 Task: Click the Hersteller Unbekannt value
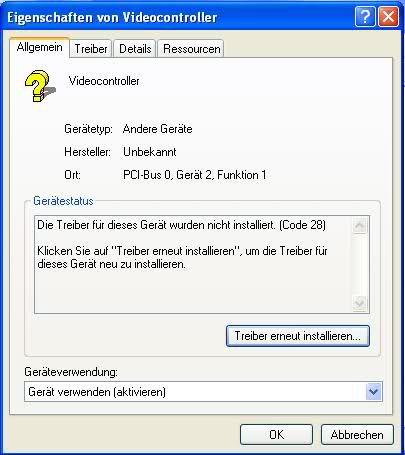[150, 152]
